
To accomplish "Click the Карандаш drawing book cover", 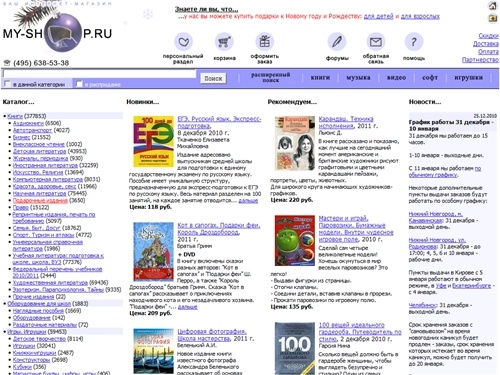I will pyautogui.click(x=295, y=143).
